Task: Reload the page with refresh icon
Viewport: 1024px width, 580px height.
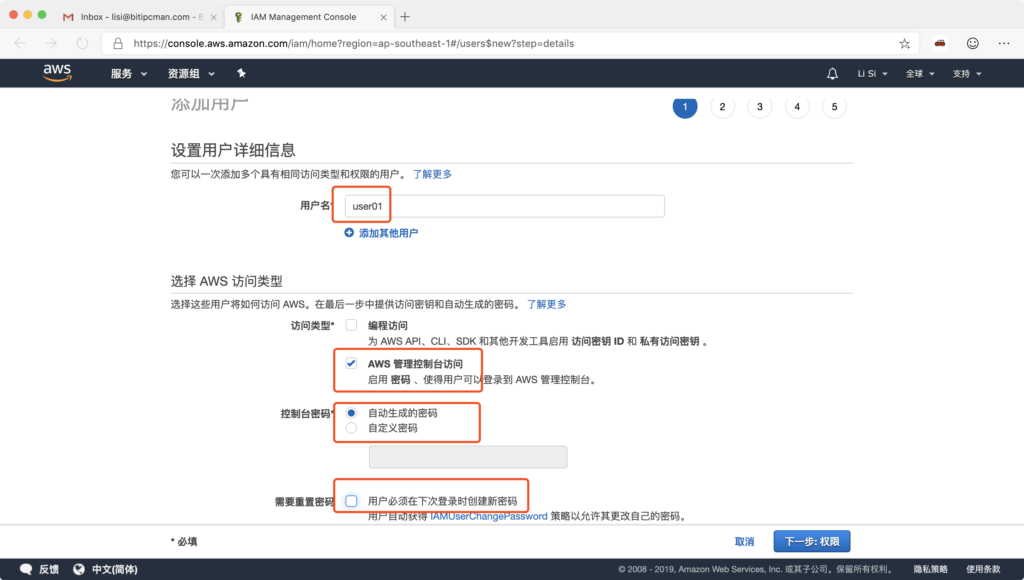Action: (x=82, y=43)
